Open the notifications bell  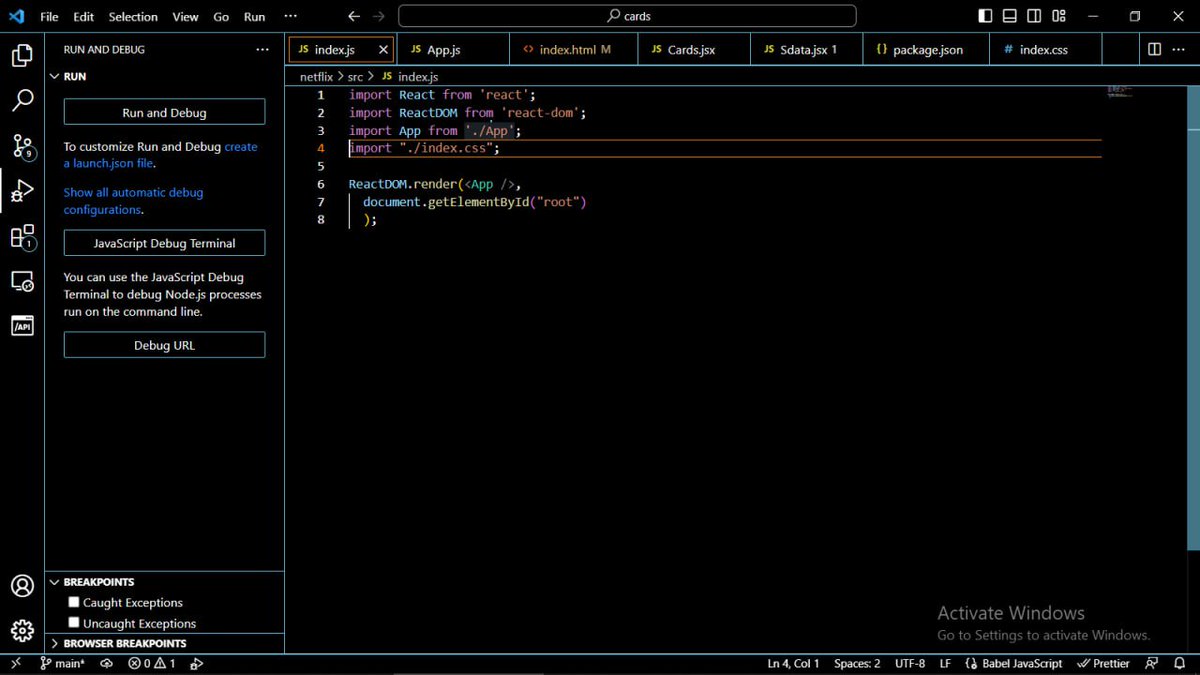1179,663
